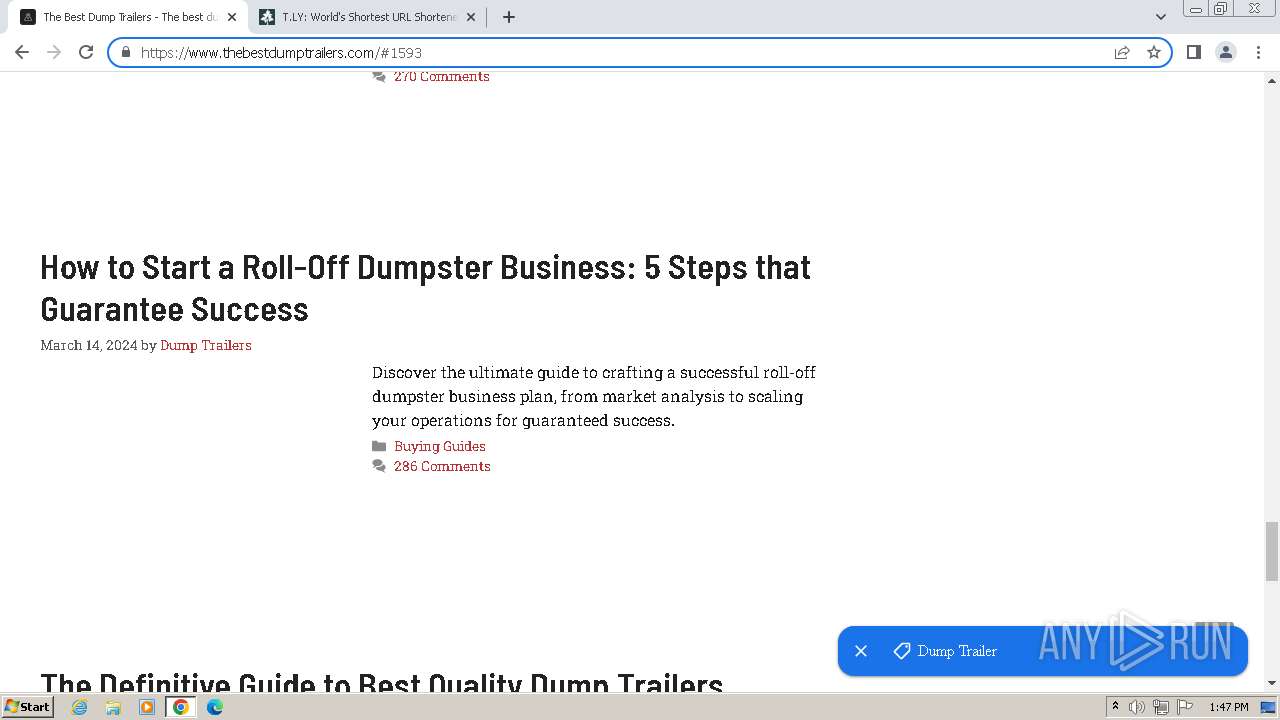
Task: Open the Windows Start menu
Action: pyautogui.click(x=28, y=707)
